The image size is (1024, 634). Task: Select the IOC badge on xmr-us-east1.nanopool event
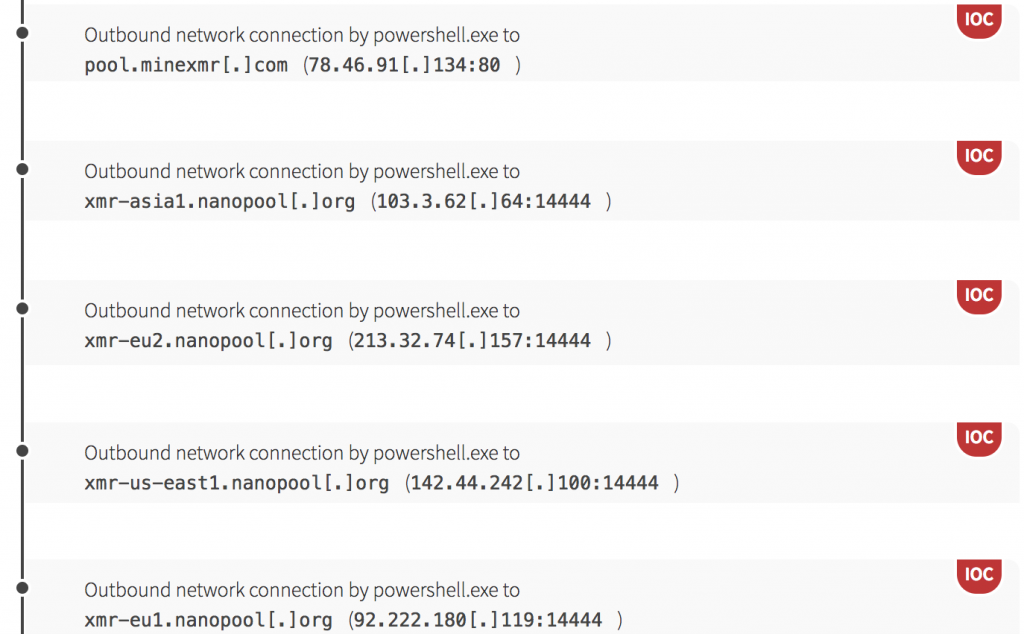(x=979, y=437)
